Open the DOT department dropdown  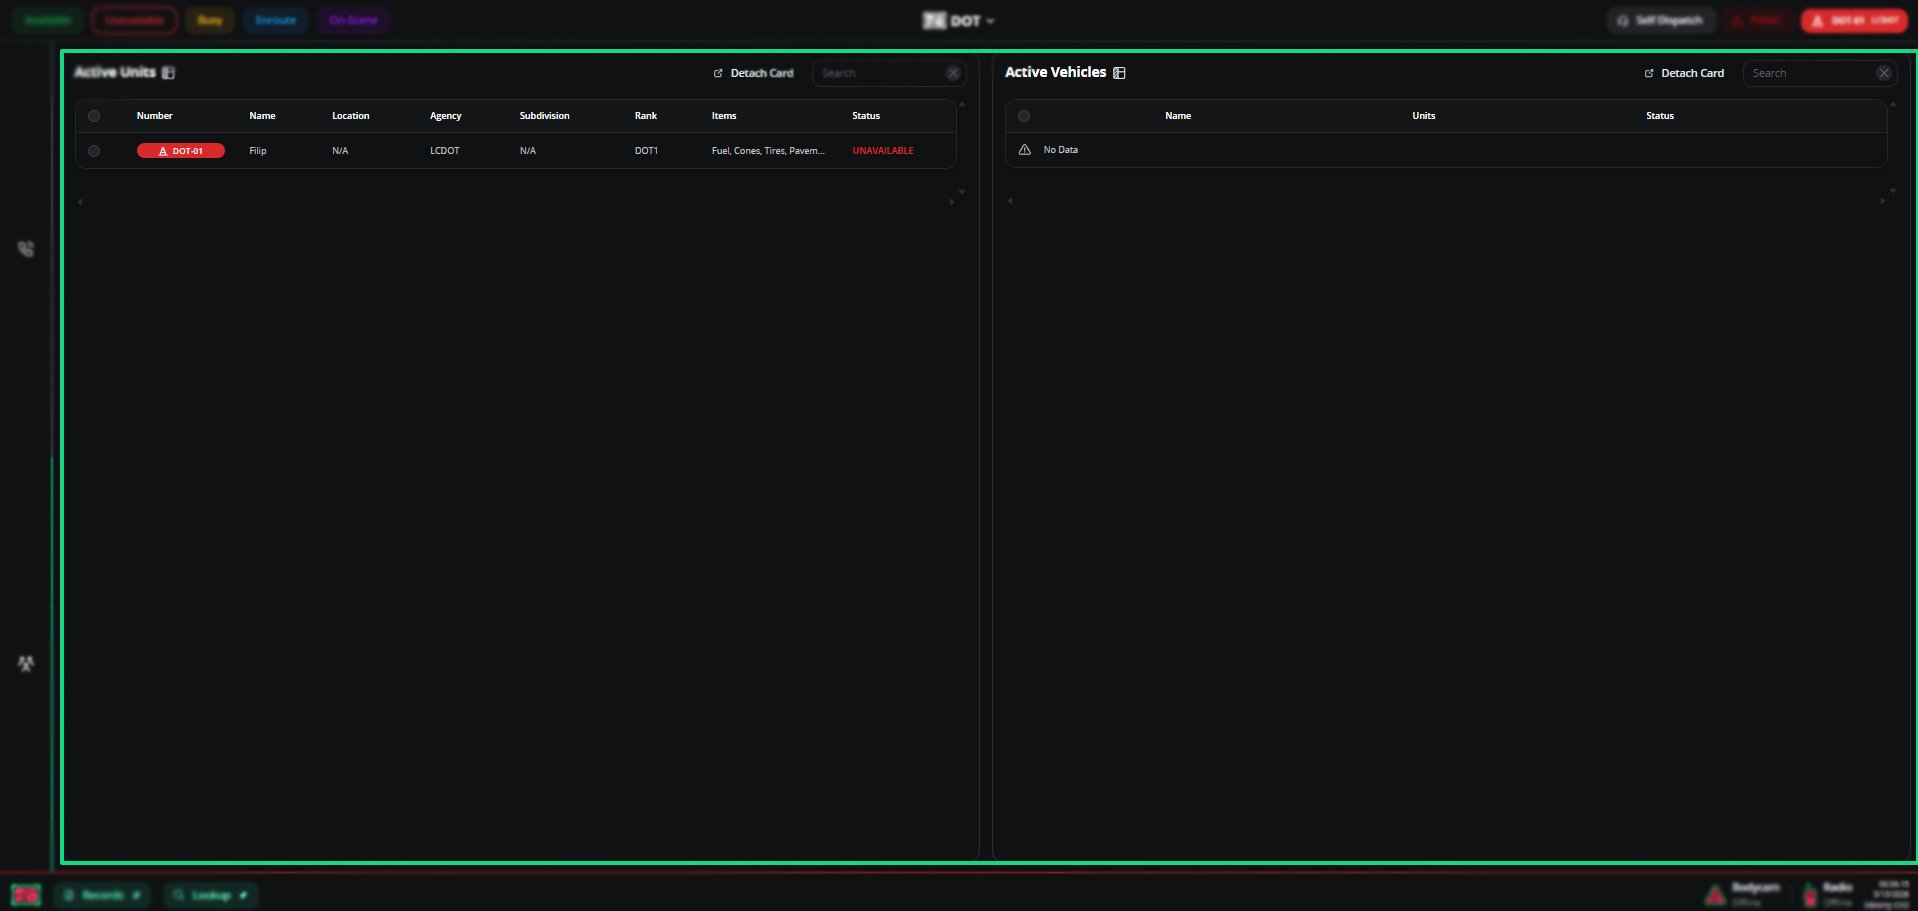[959, 20]
